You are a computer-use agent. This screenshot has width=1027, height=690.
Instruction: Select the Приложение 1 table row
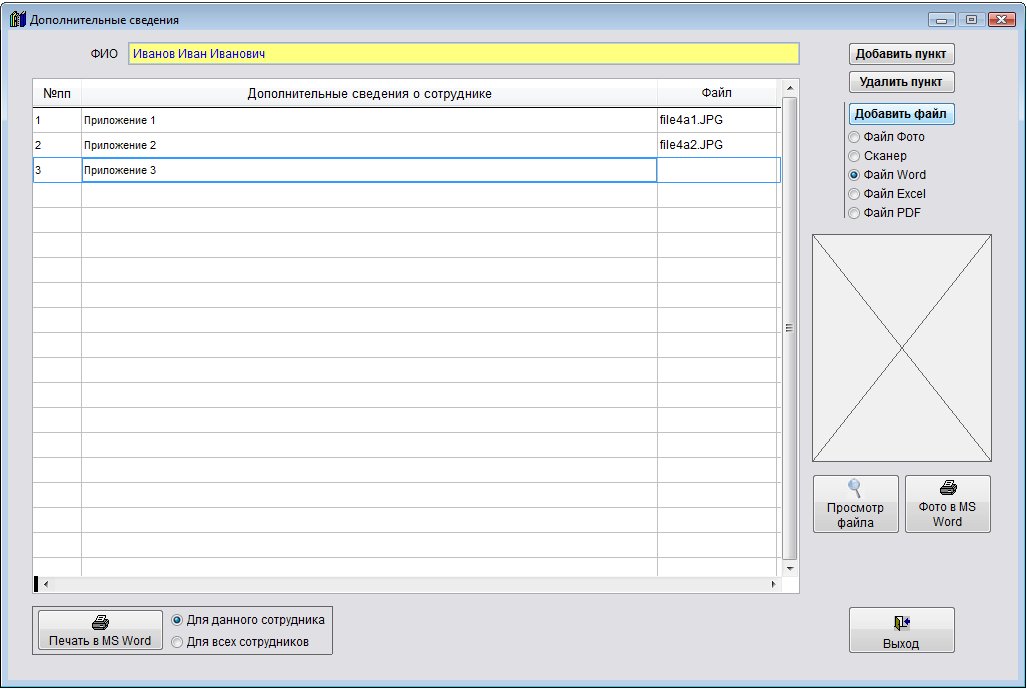tap(368, 121)
